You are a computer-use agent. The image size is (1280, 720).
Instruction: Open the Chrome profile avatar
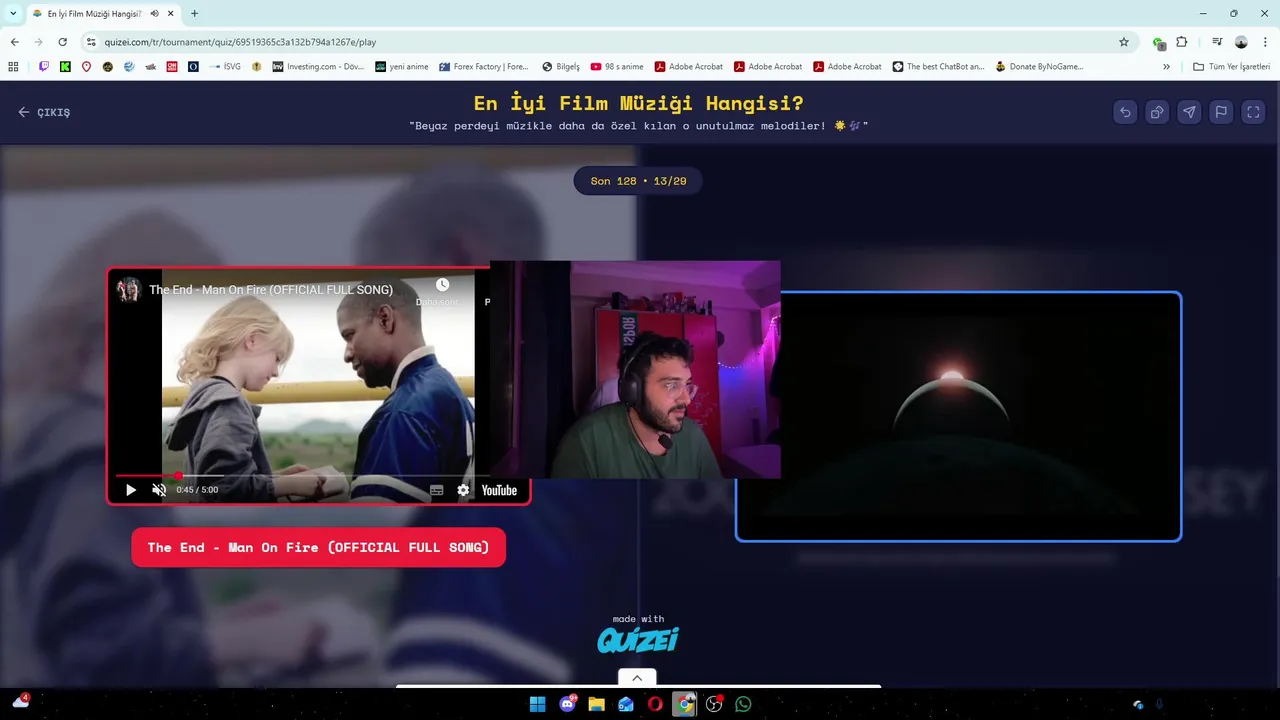(x=1241, y=42)
